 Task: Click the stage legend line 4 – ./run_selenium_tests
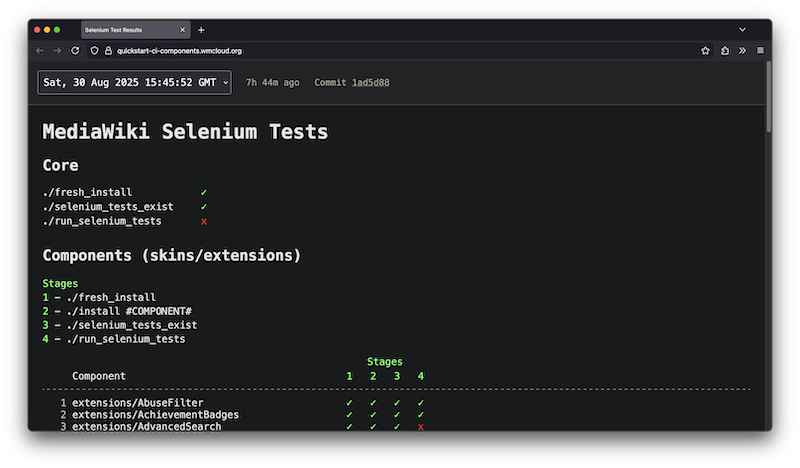tap(114, 339)
